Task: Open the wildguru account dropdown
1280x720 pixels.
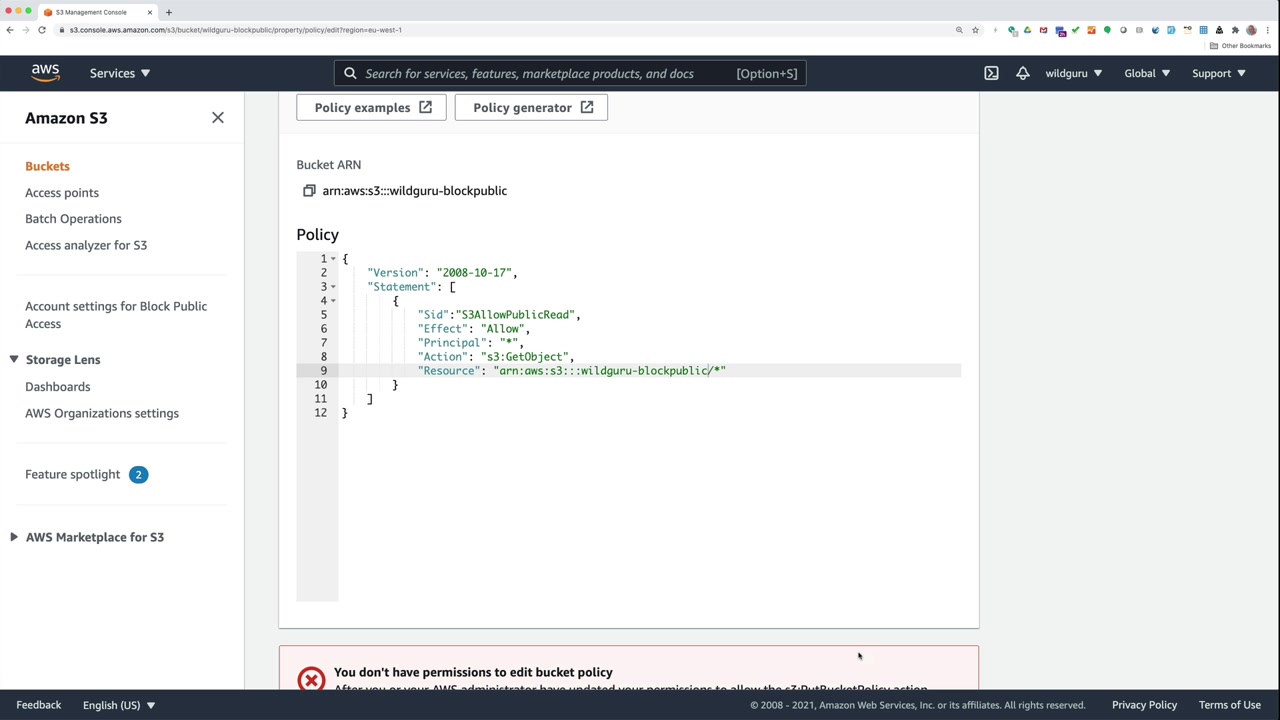Action: 1073,73
